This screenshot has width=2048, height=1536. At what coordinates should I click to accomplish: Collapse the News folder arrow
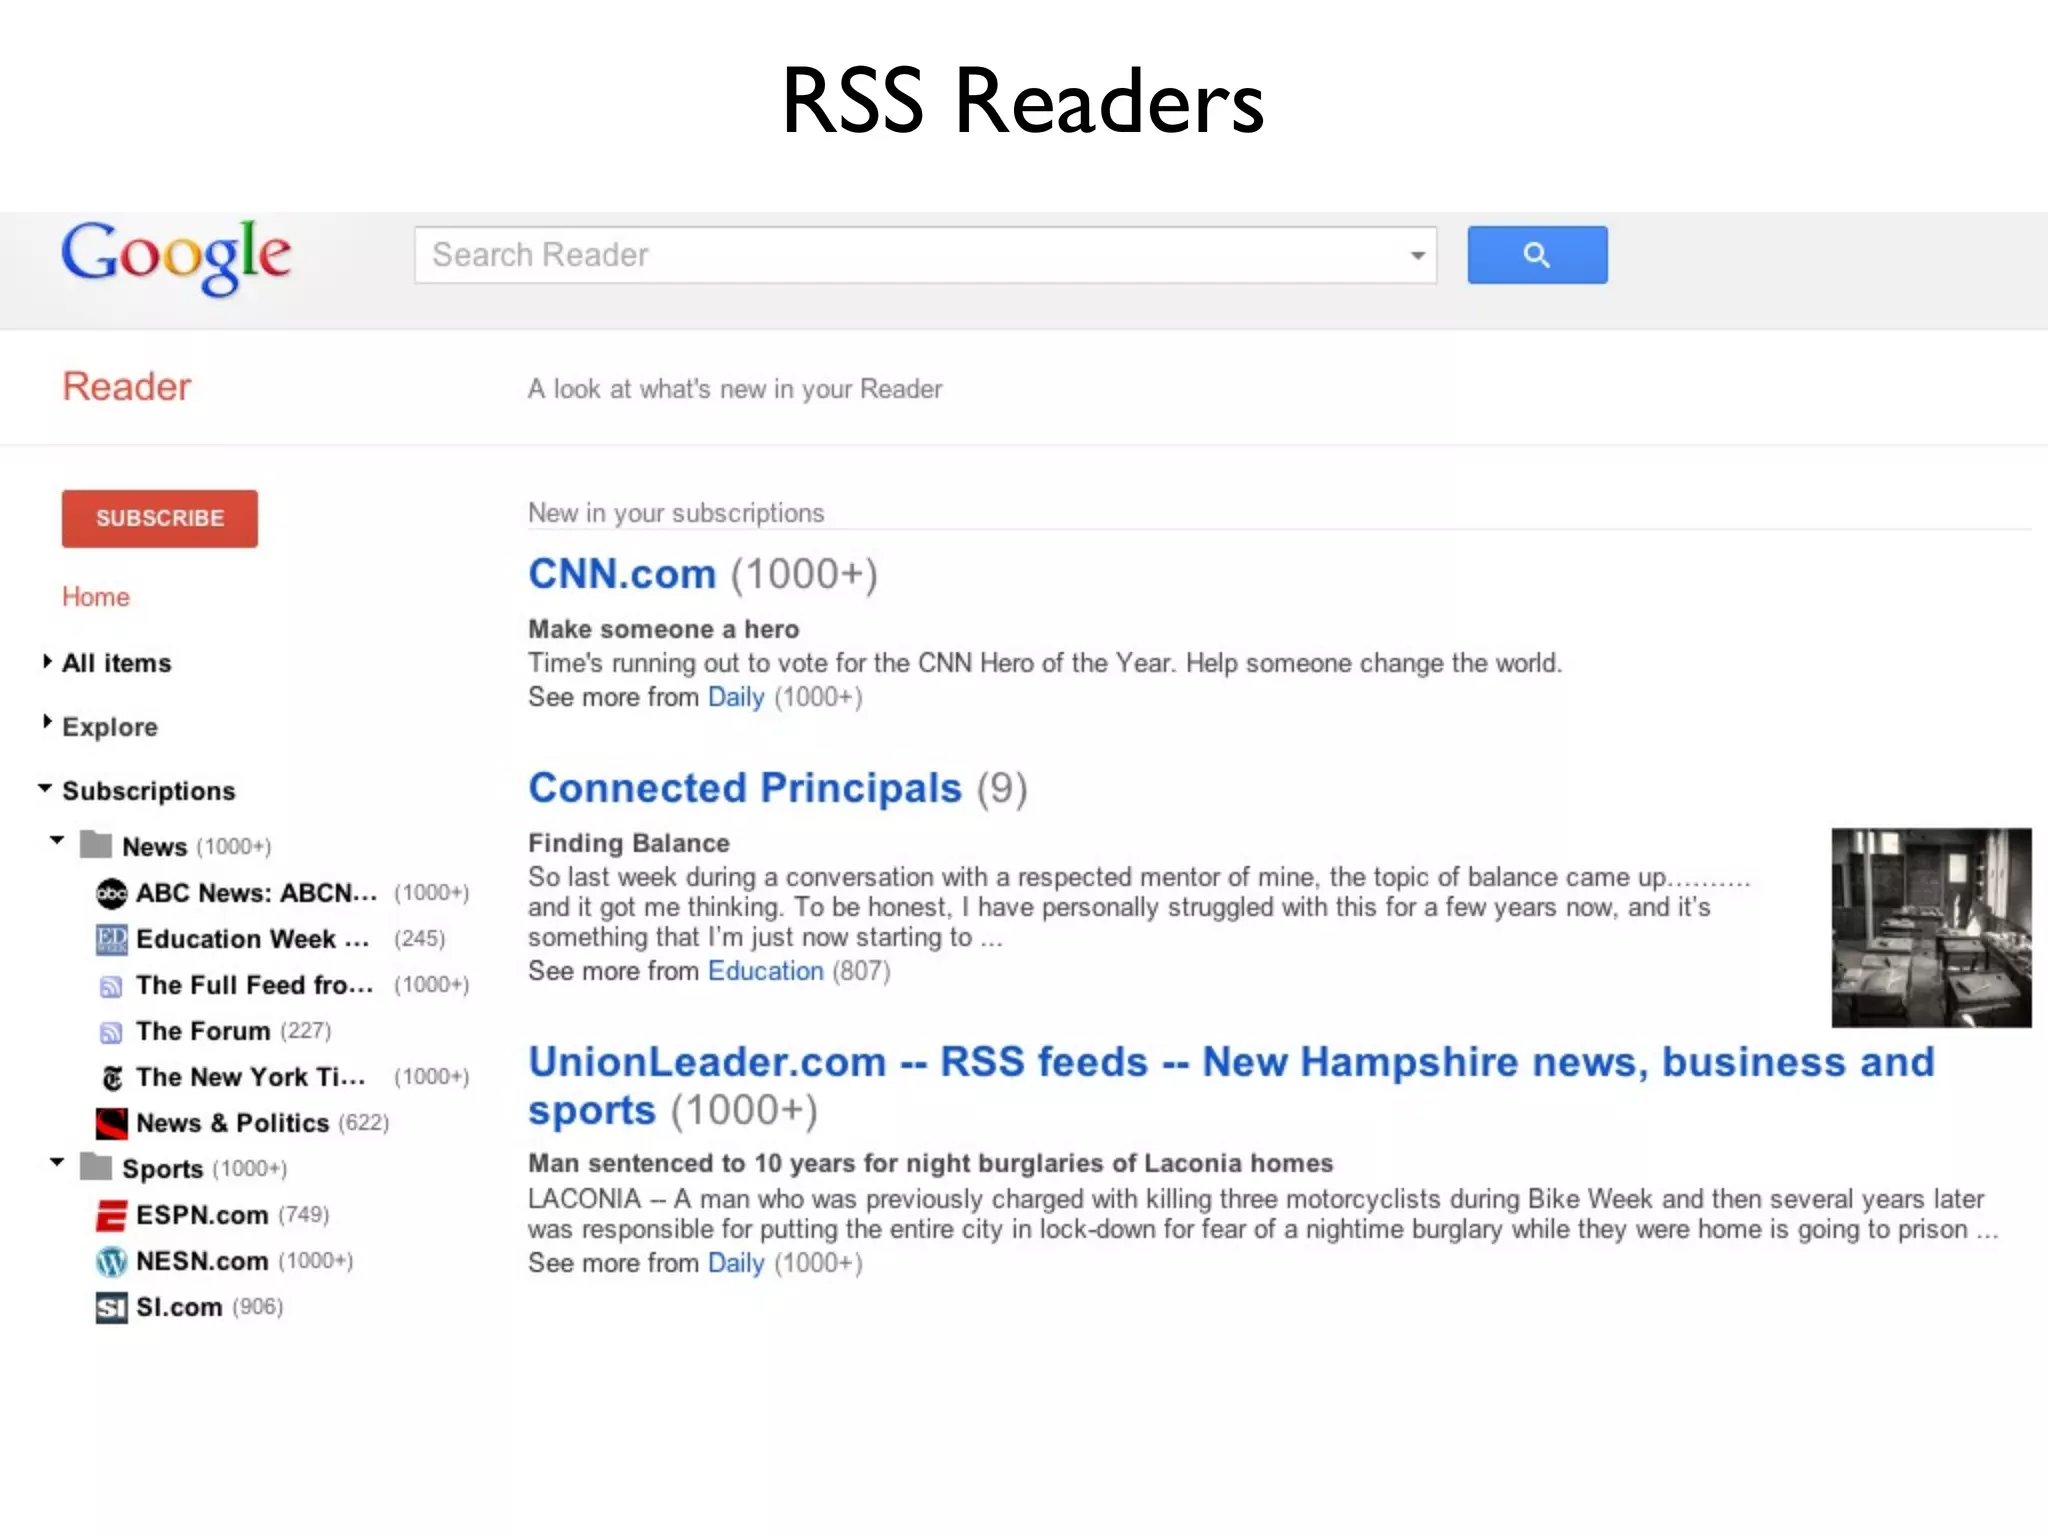(x=57, y=840)
